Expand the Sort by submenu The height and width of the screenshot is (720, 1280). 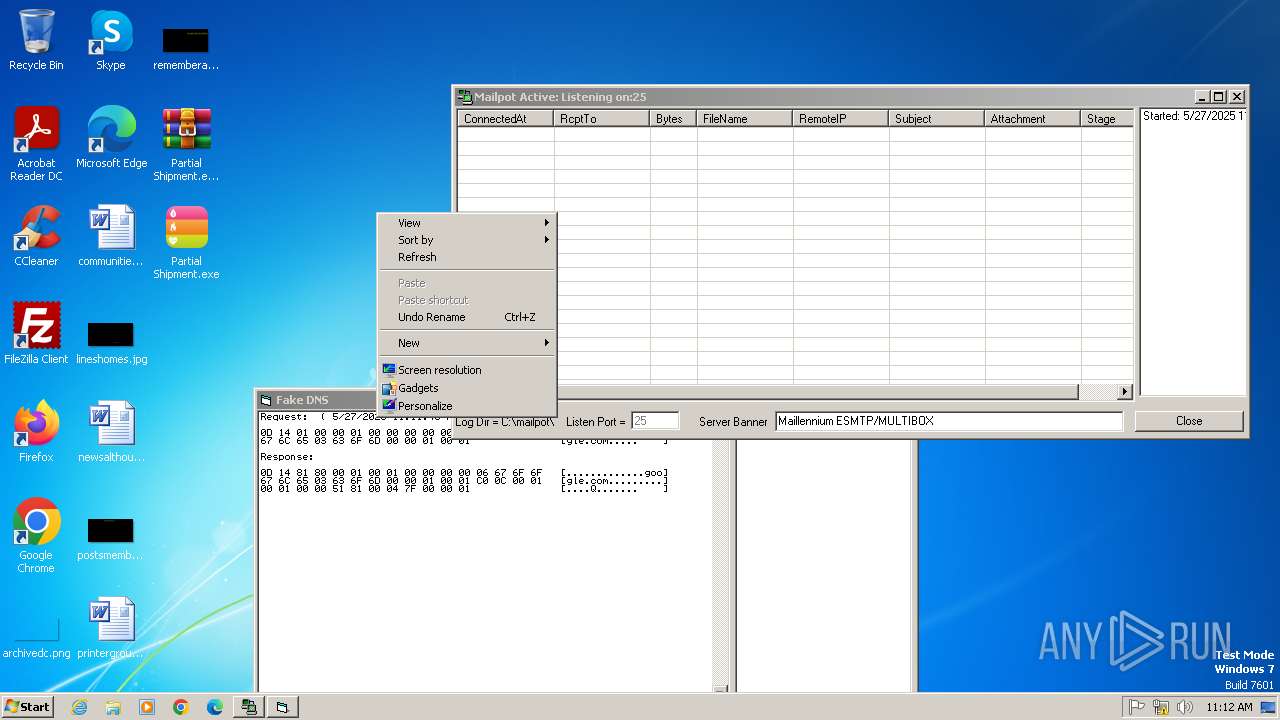pos(466,240)
